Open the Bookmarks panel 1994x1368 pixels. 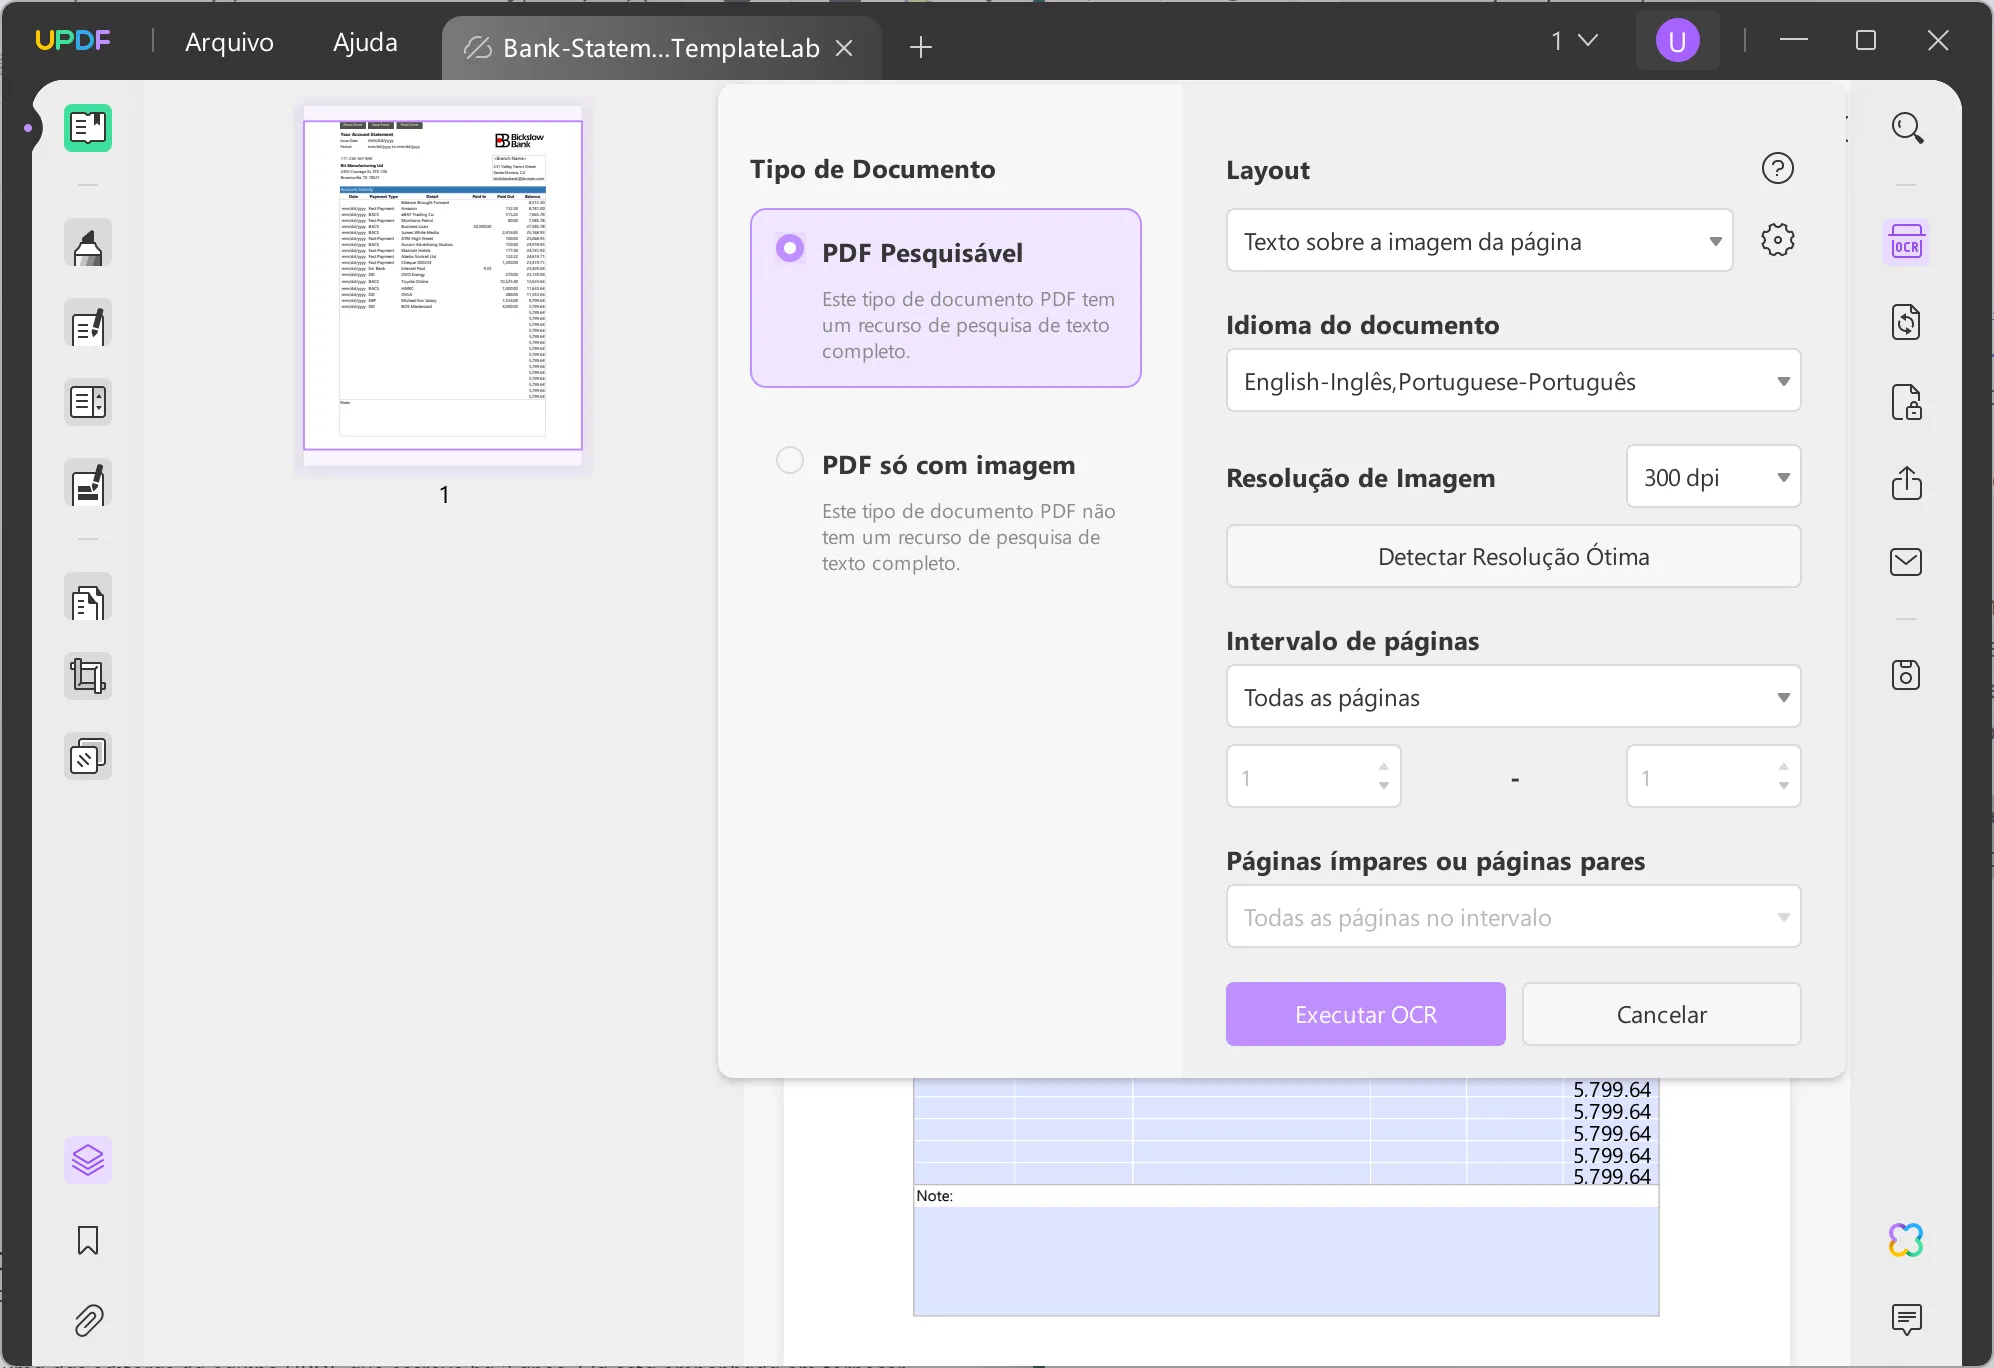[88, 1240]
